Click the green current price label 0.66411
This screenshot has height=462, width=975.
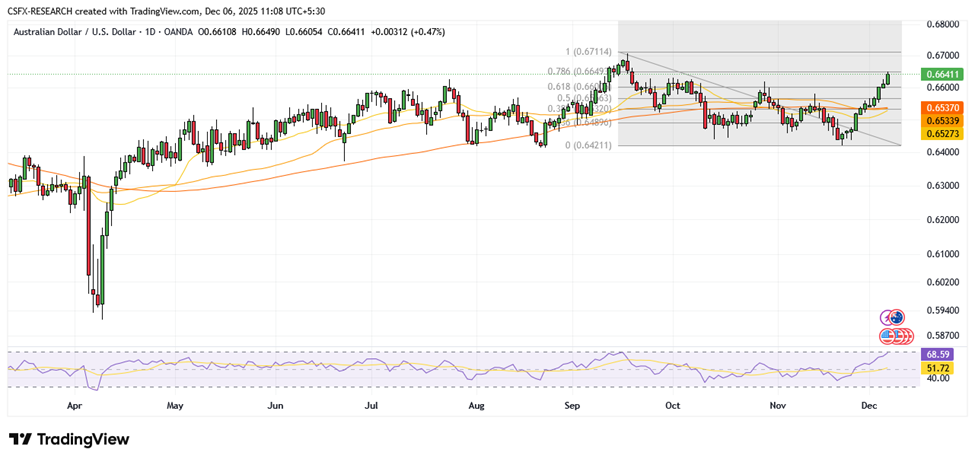coord(944,74)
